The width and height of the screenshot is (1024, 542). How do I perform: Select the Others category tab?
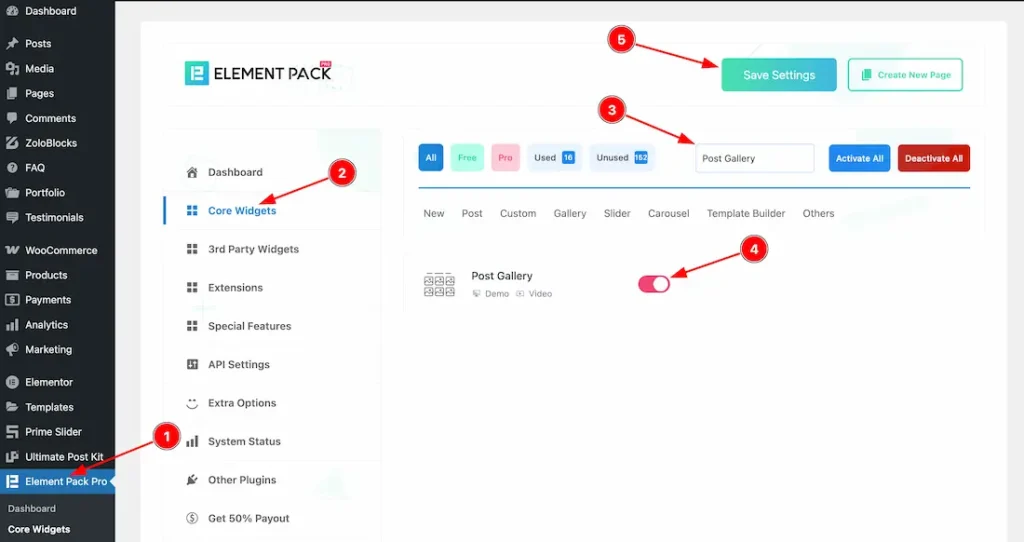[818, 214]
